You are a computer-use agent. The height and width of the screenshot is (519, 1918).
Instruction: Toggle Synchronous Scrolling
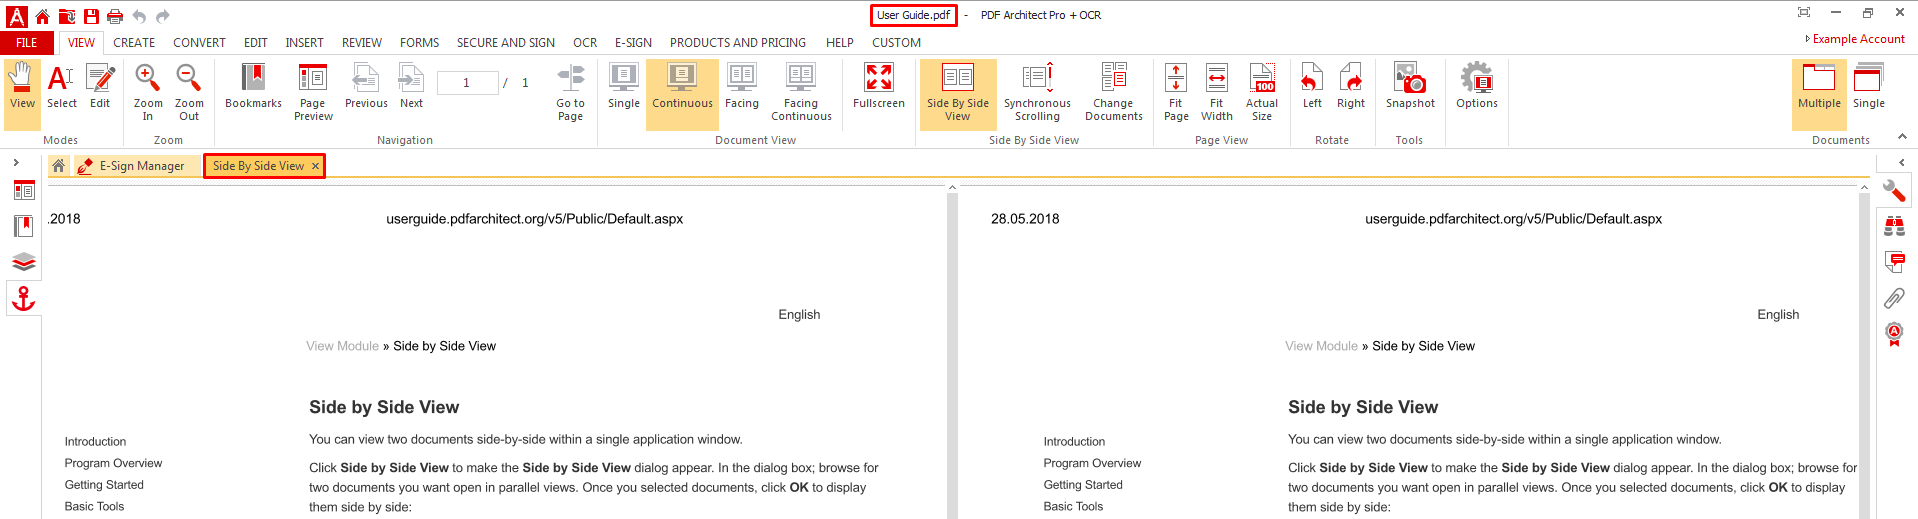[1037, 93]
